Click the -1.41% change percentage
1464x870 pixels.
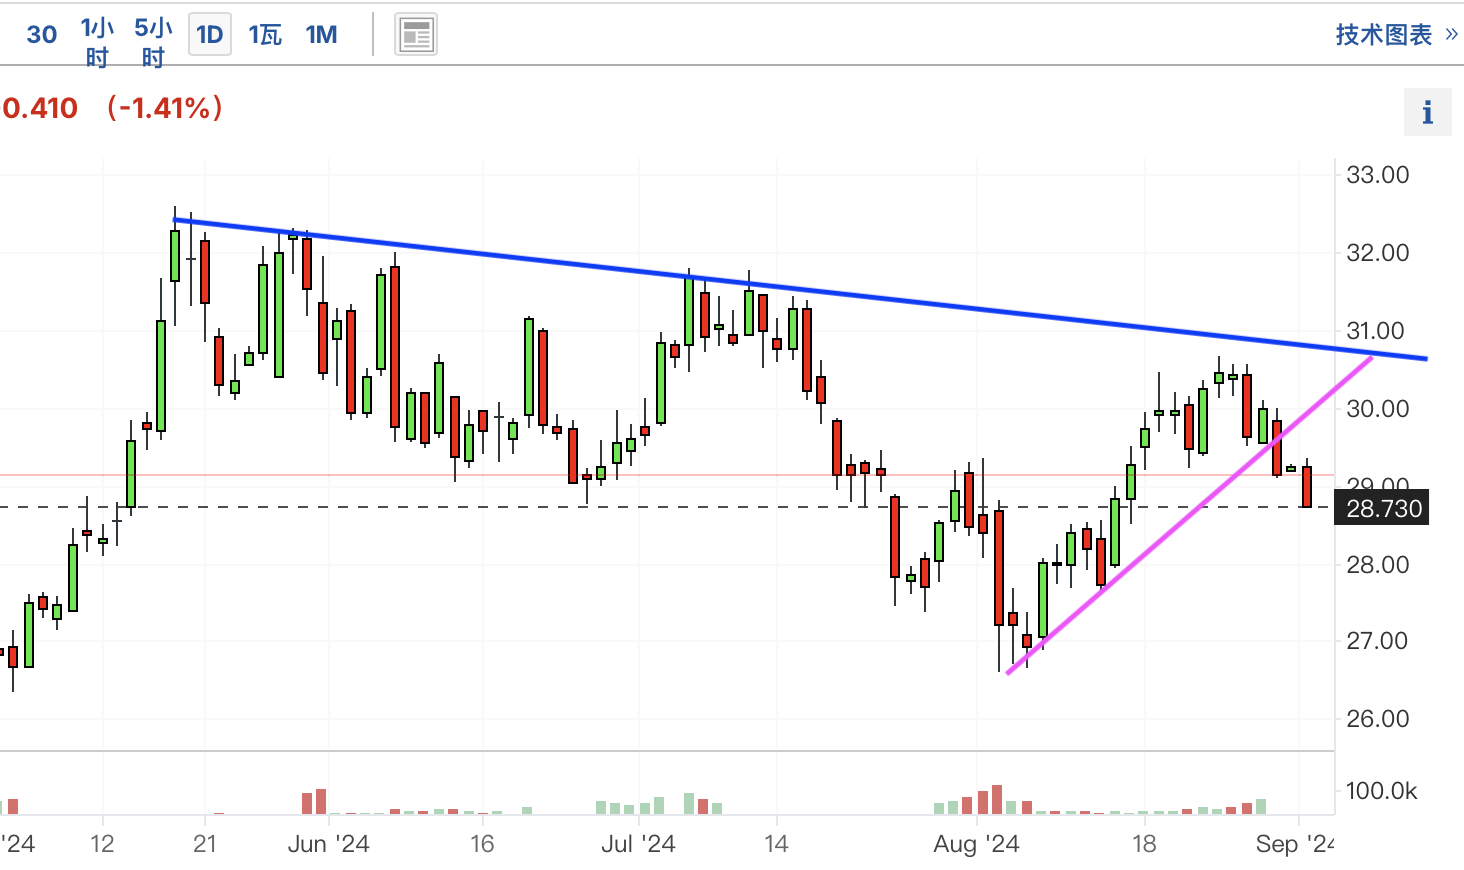pyautogui.click(x=165, y=108)
